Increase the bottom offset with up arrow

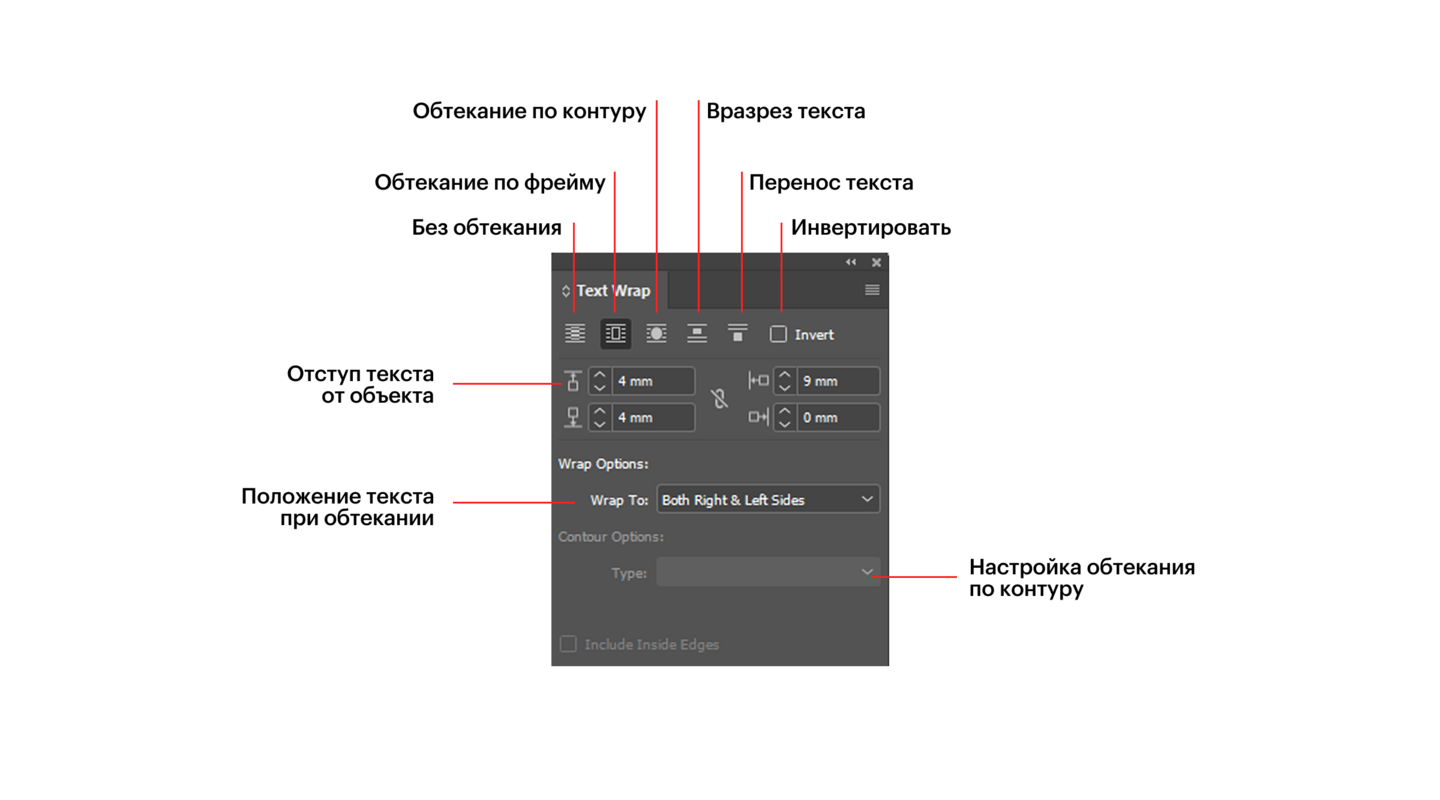pos(600,411)
